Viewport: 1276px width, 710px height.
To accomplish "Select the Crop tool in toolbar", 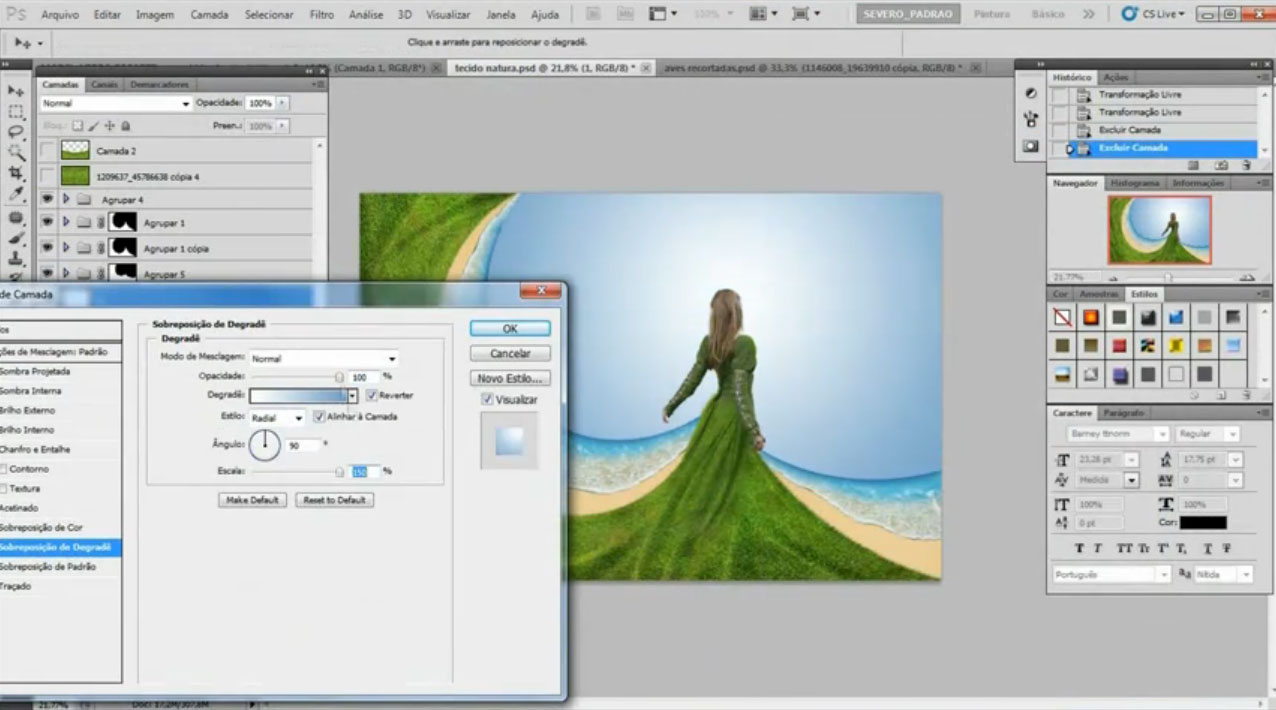I will point(16,173).
